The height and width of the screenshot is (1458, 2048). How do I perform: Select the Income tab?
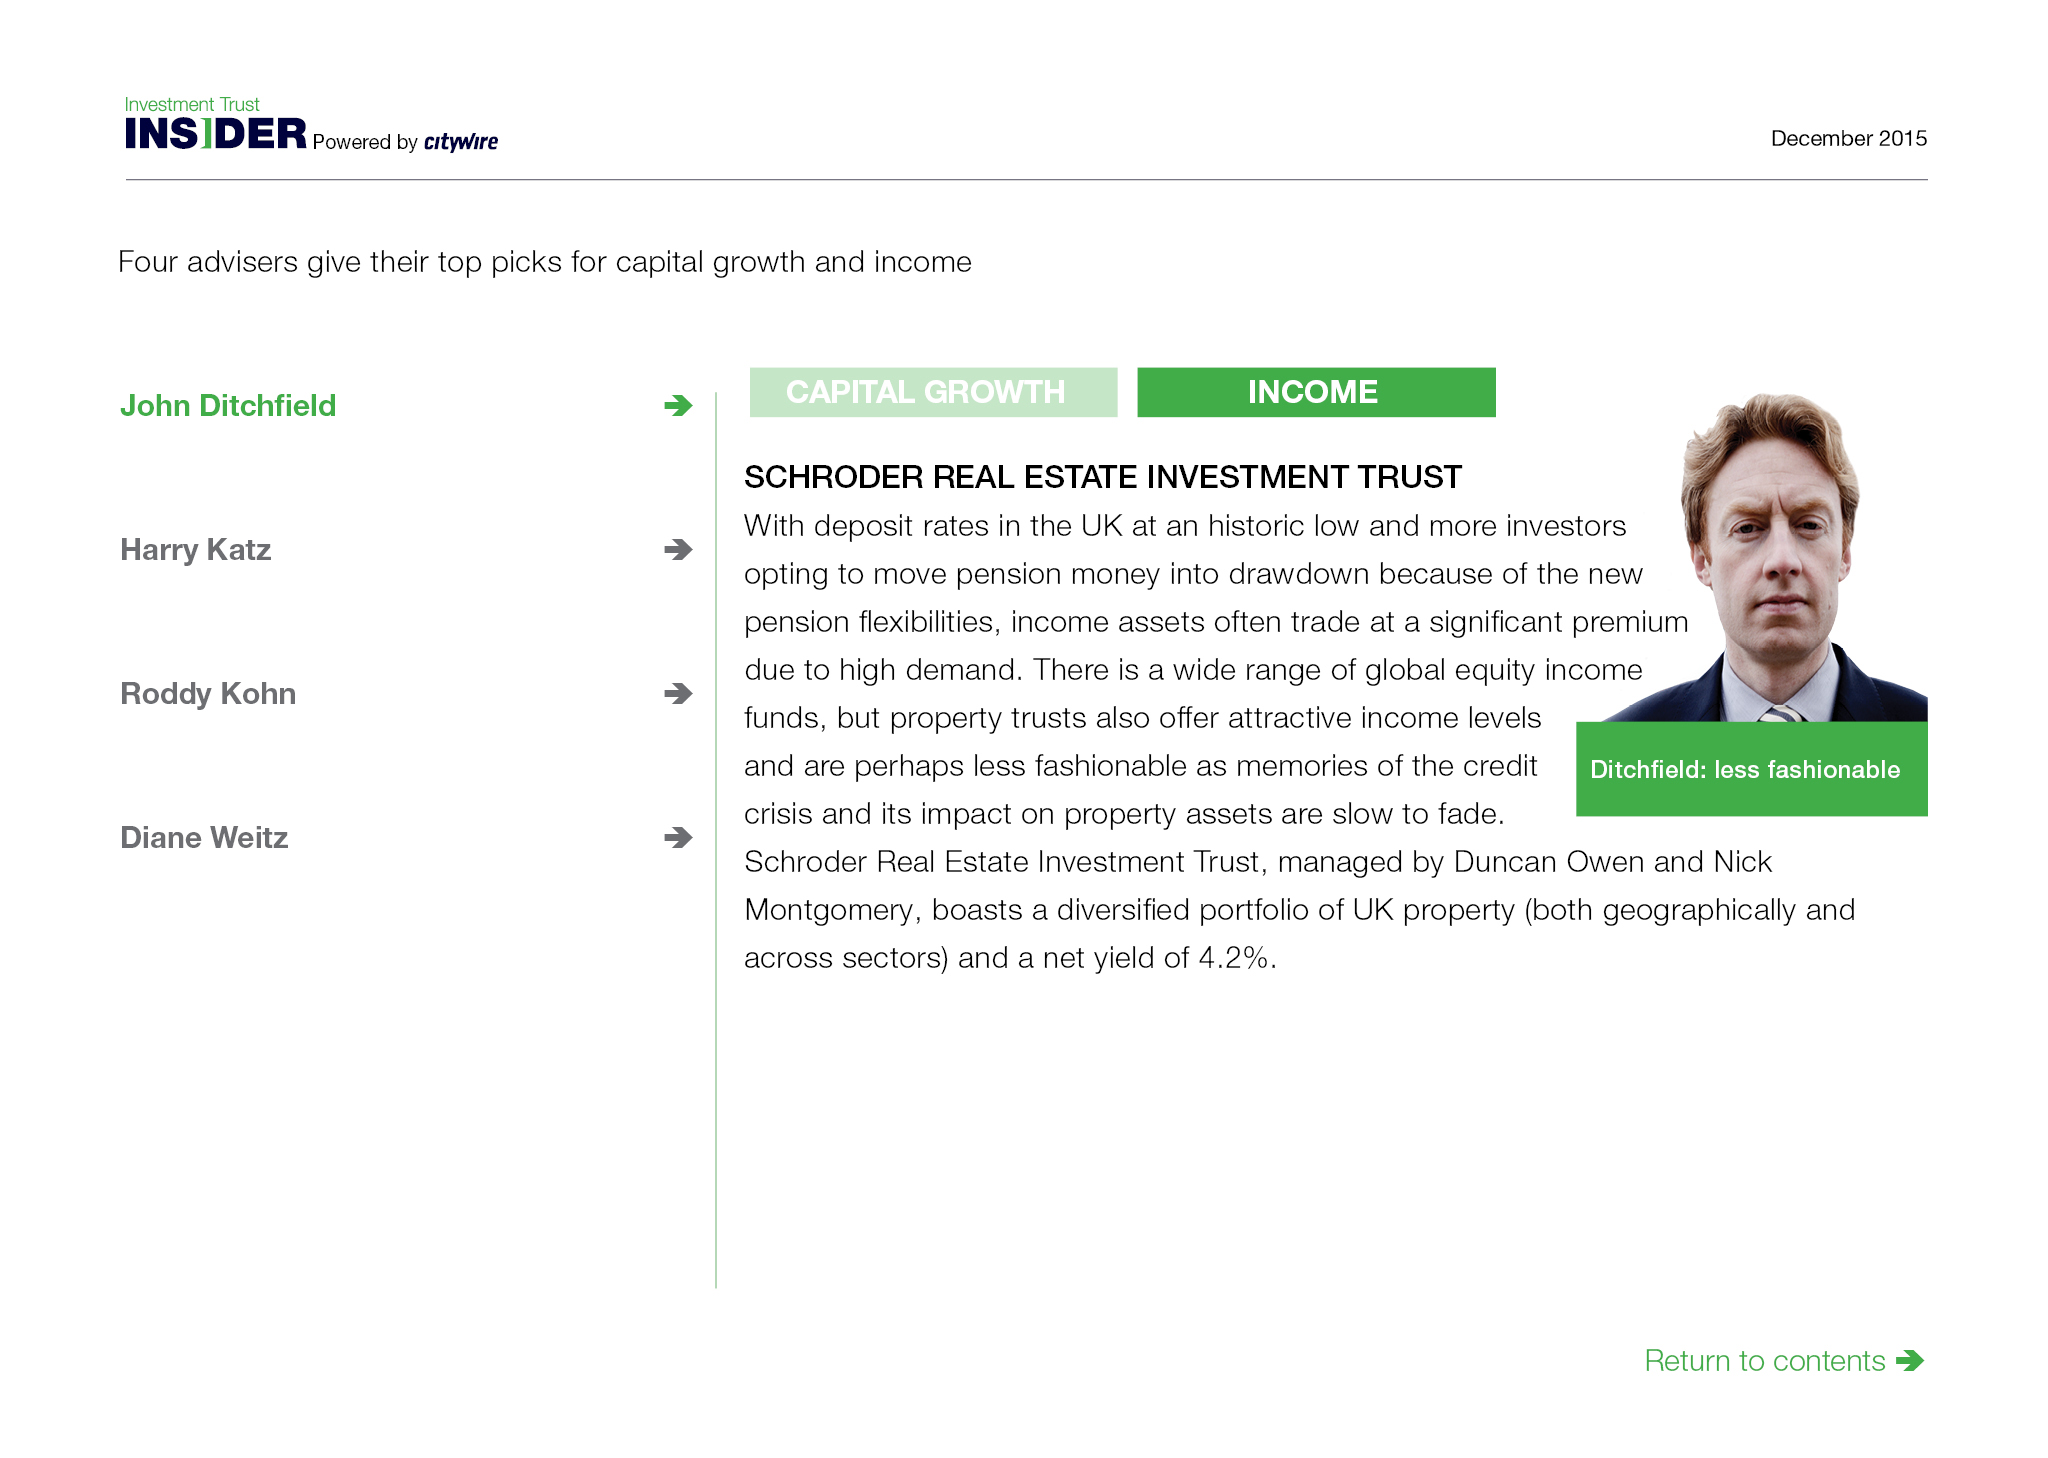click(x=1316, y=392)
